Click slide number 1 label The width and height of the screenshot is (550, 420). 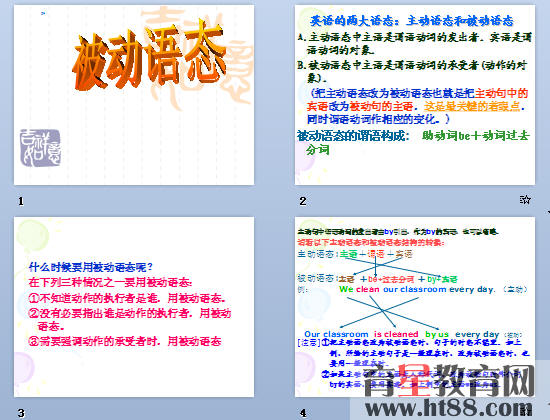pos(21,201)
